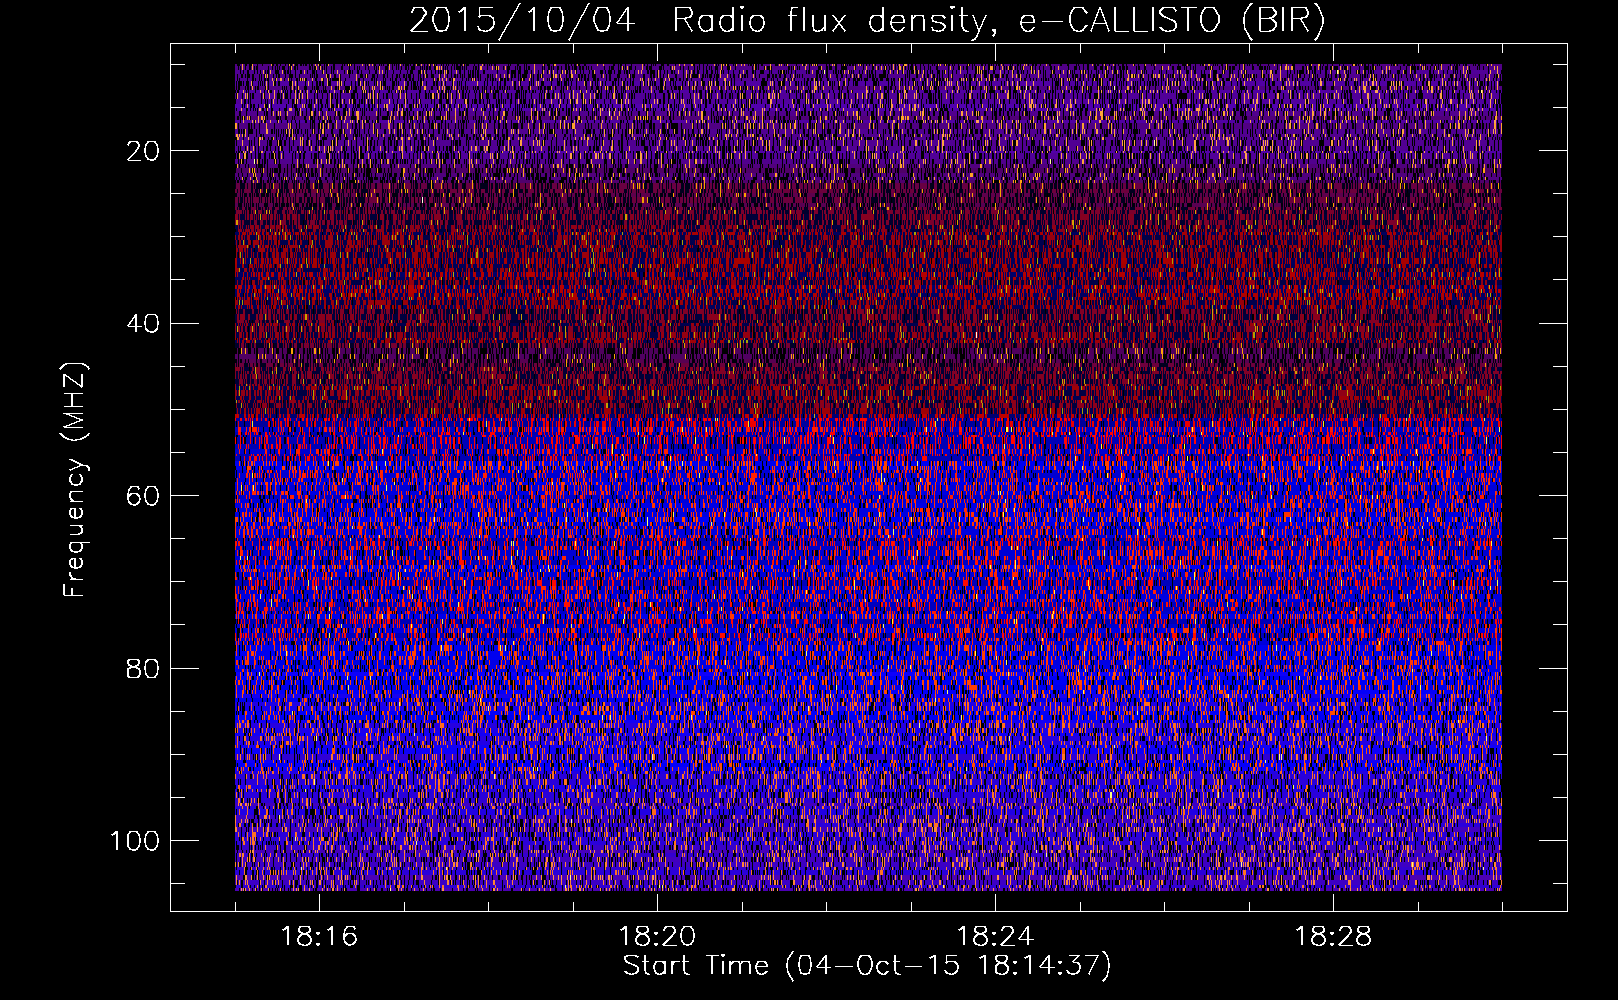1618x1000 pixels.
Task: Click the Start Time axis caption
Action: click(867, 966)
